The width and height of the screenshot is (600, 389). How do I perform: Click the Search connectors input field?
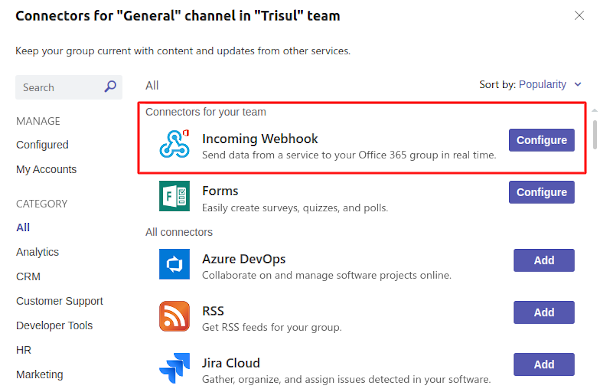point(68,87)
